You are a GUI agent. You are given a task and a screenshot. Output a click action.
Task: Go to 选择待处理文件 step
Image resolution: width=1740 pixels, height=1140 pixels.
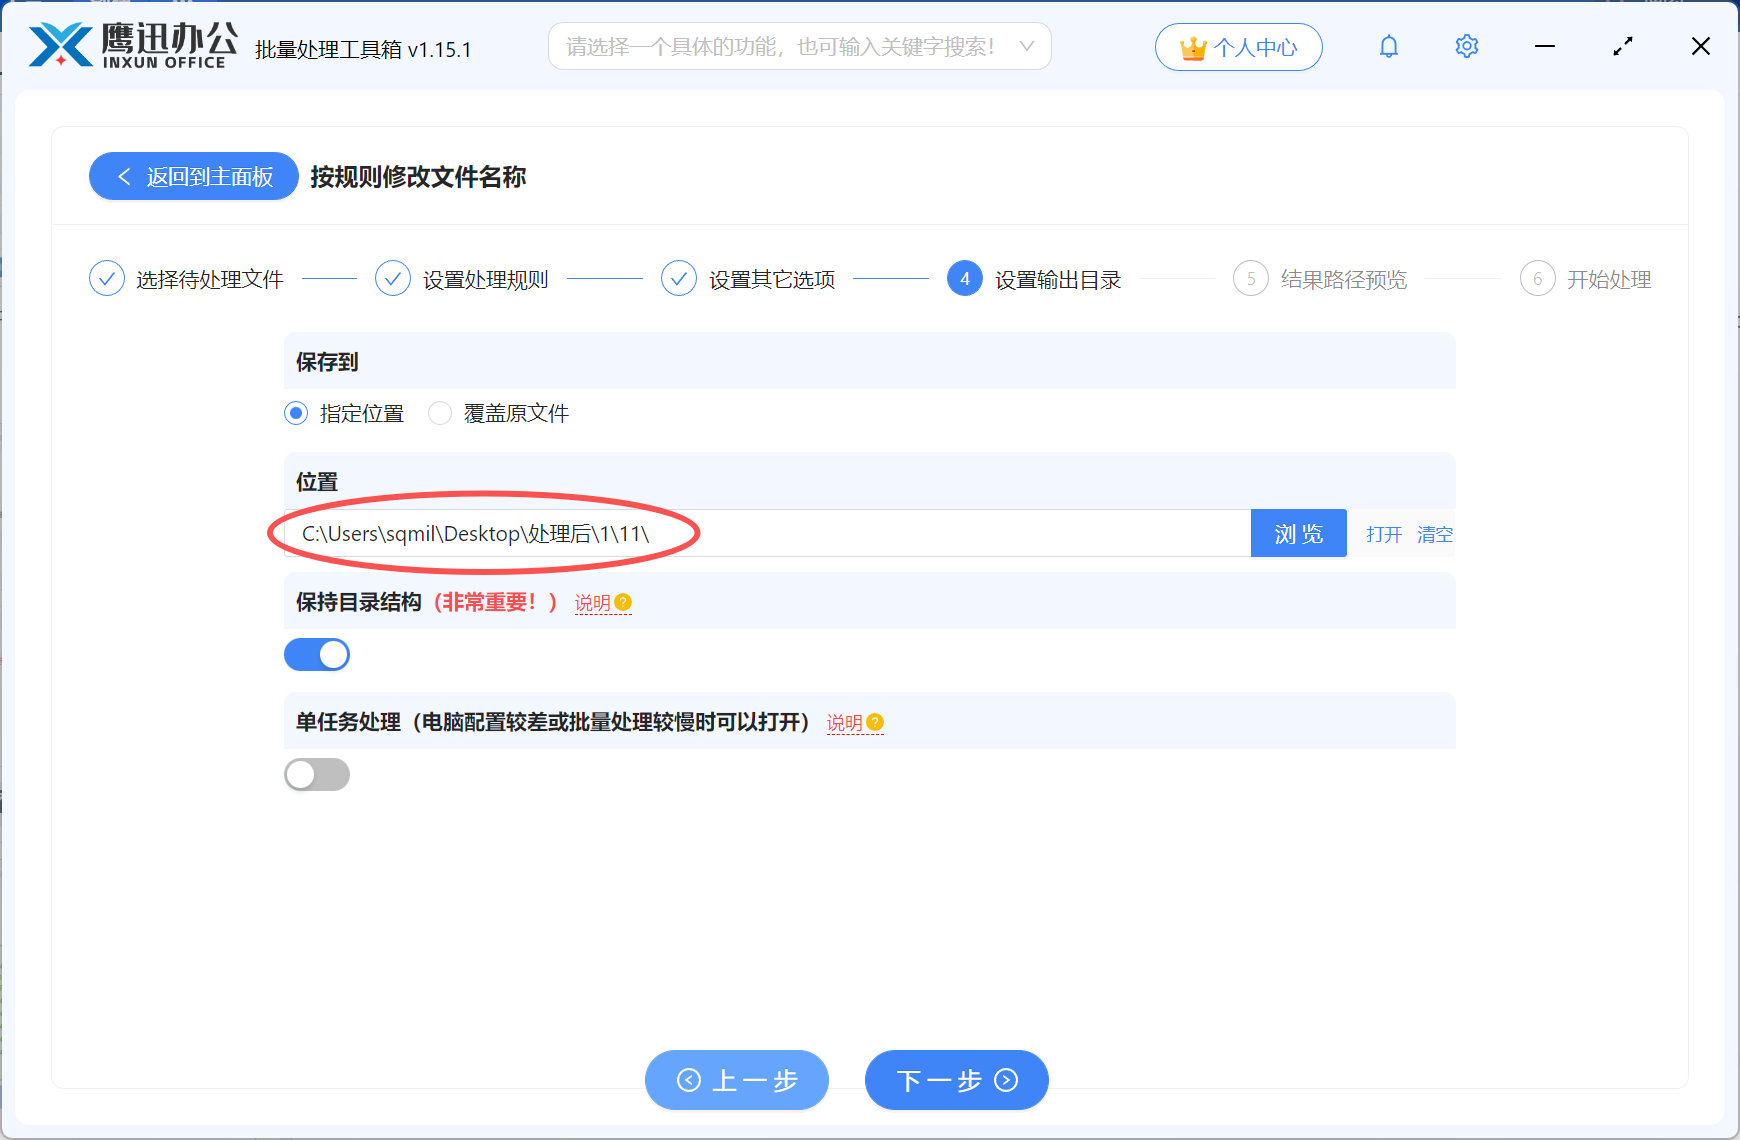pyautogui.click(x=210, y=279)
